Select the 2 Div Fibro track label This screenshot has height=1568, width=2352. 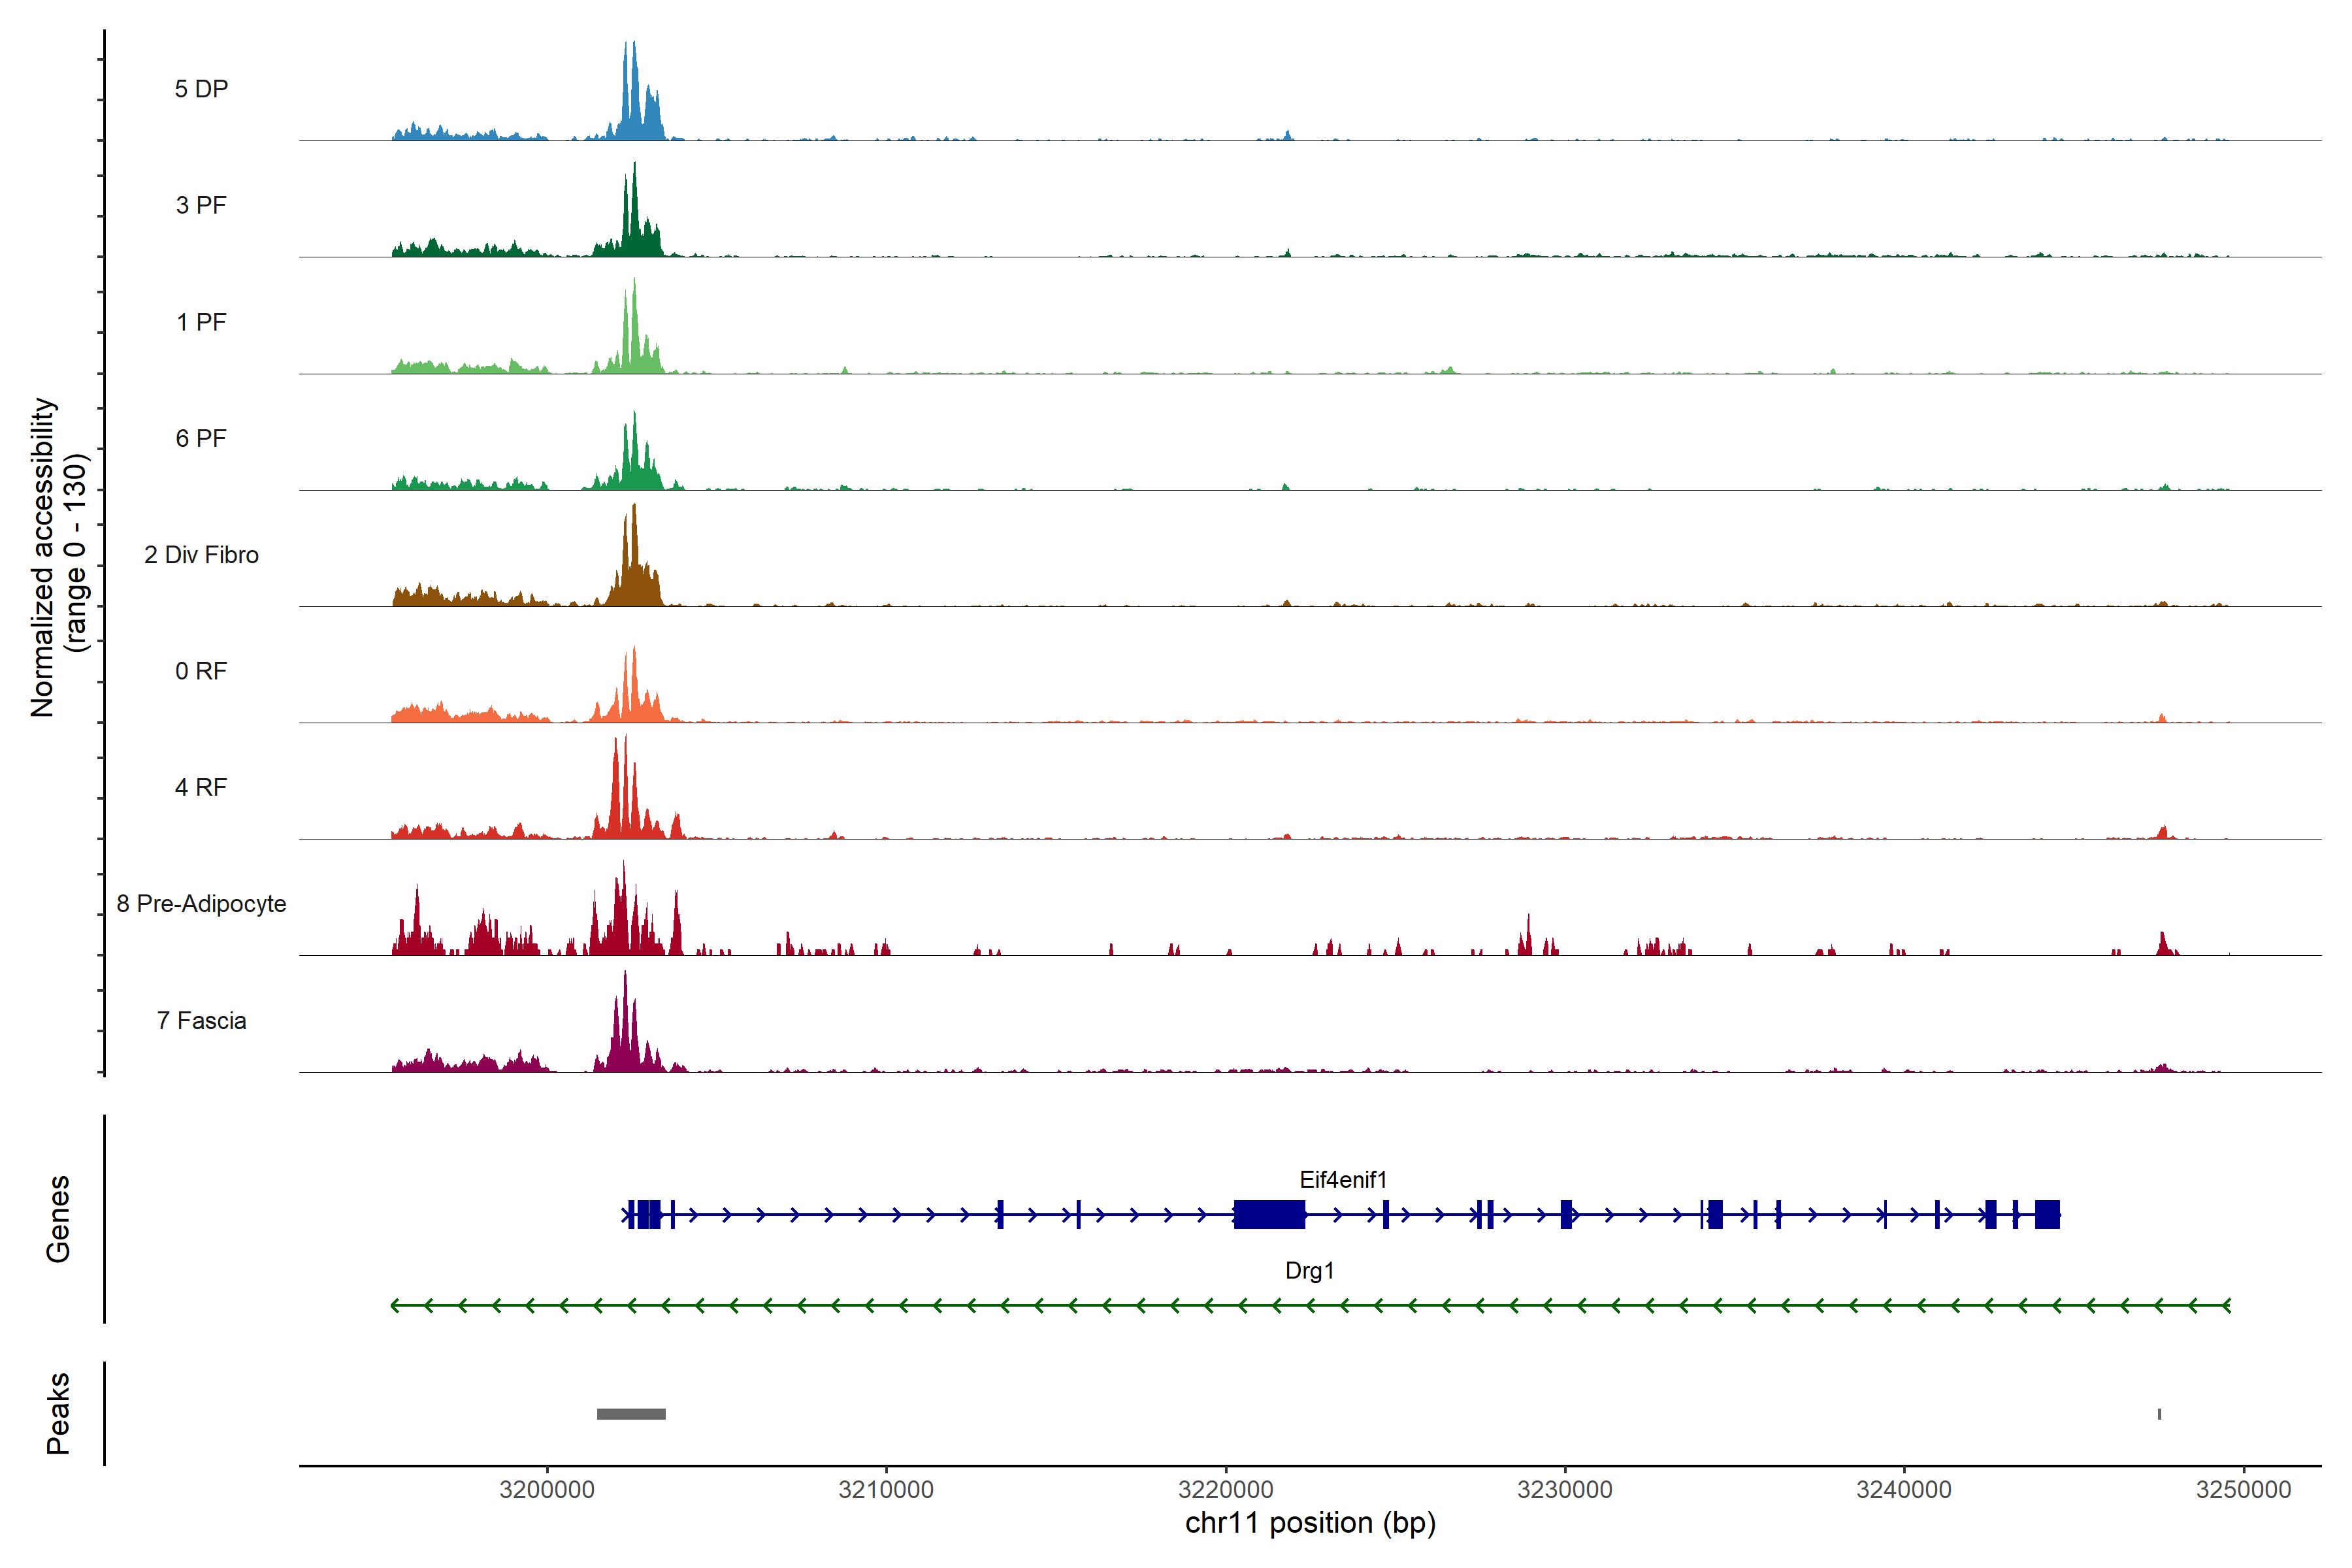201,555
